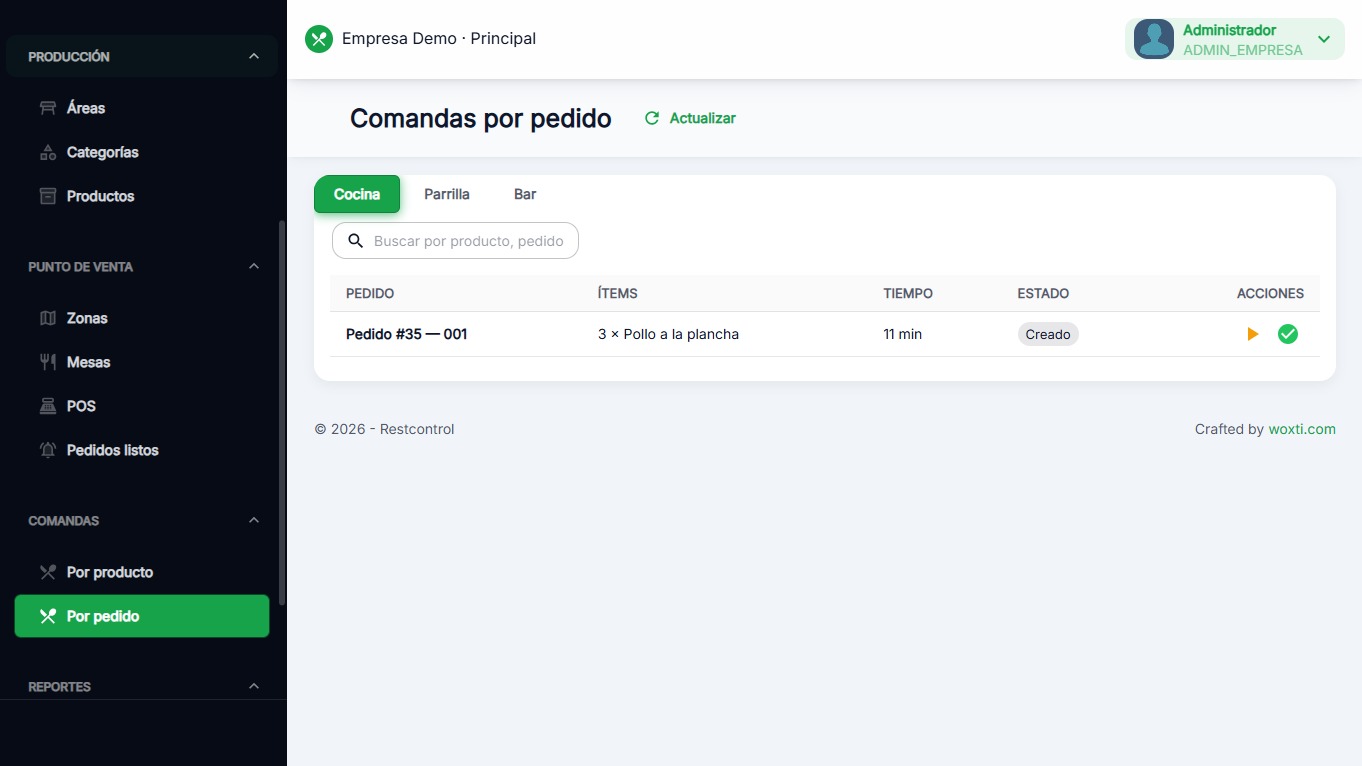Collapse the Comandas section chevron
The image size is (1362, 766).
pyautogui.click(x=254, y=521)
